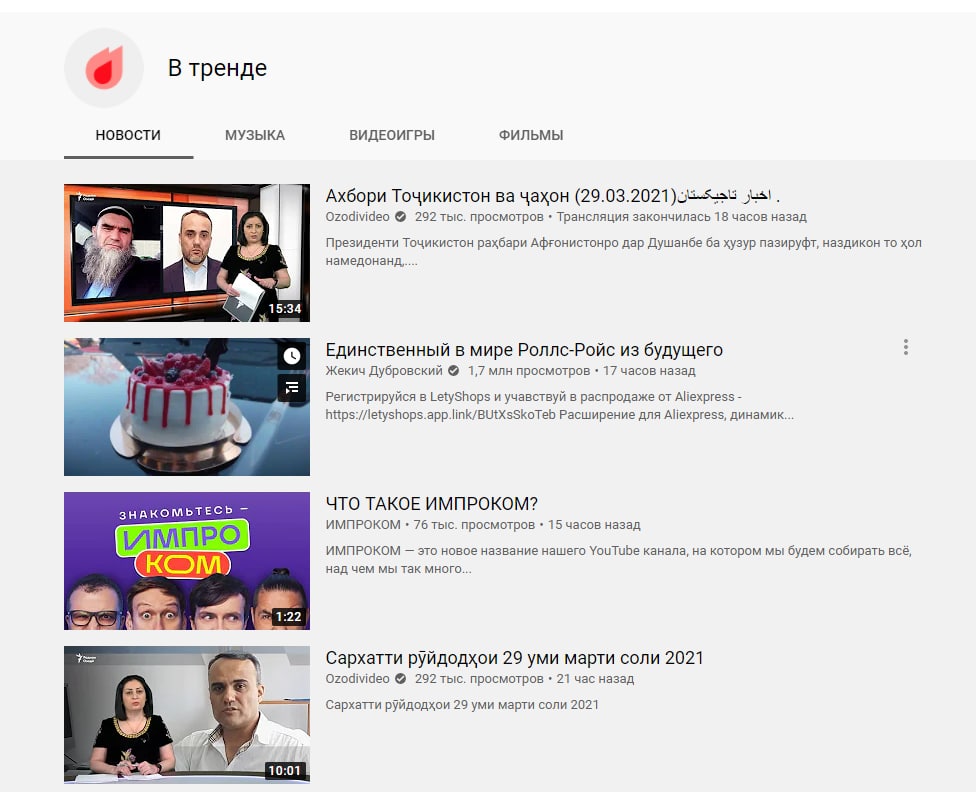This screenshot has height=792, width=976.
Task: Click '15 часов назад' text
Action: click(x=594, y=525)
